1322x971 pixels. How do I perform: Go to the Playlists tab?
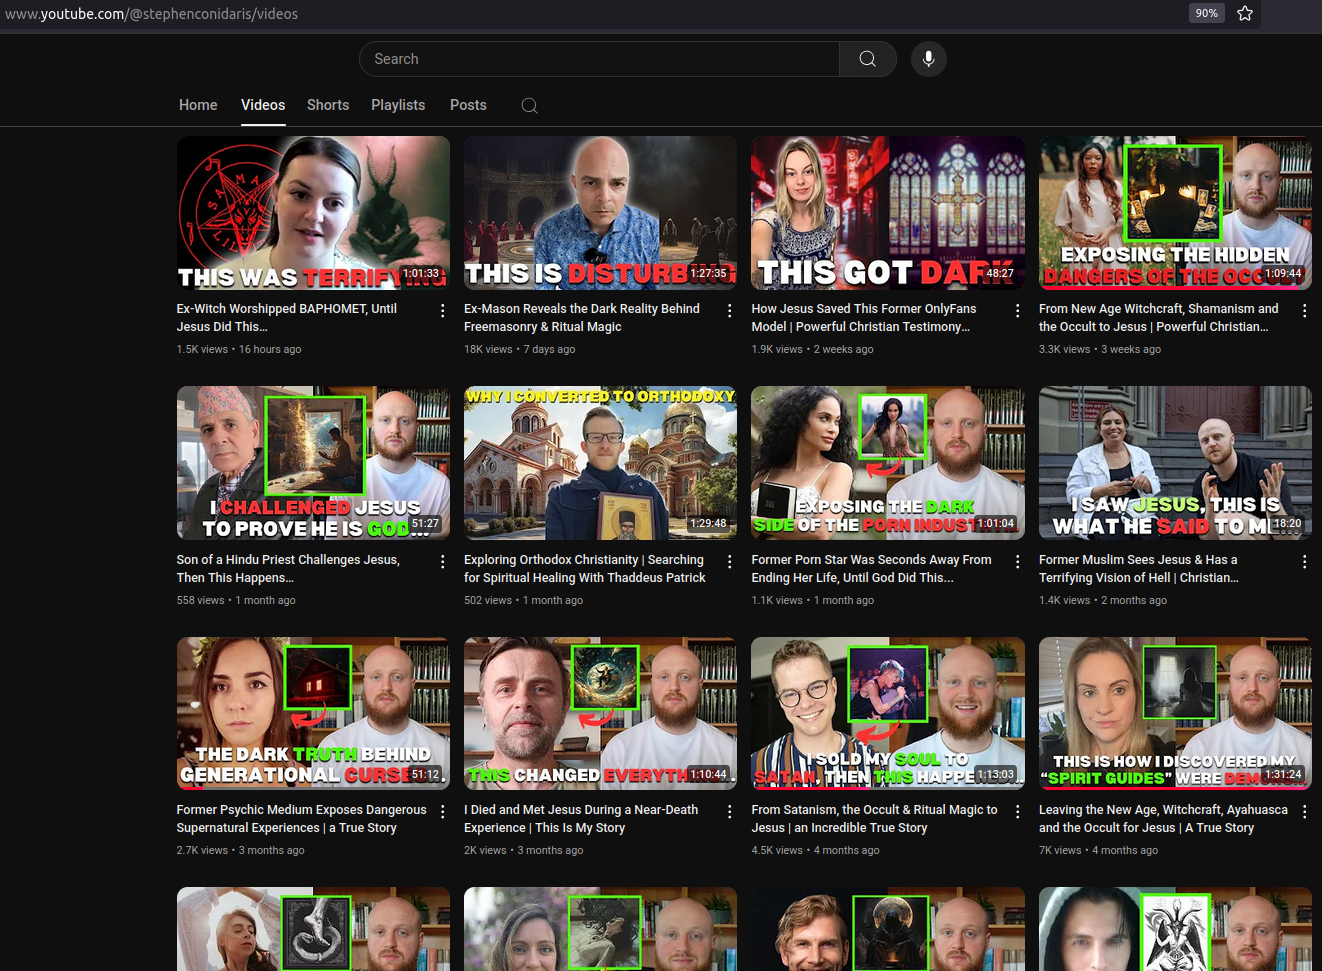(398, 105)
